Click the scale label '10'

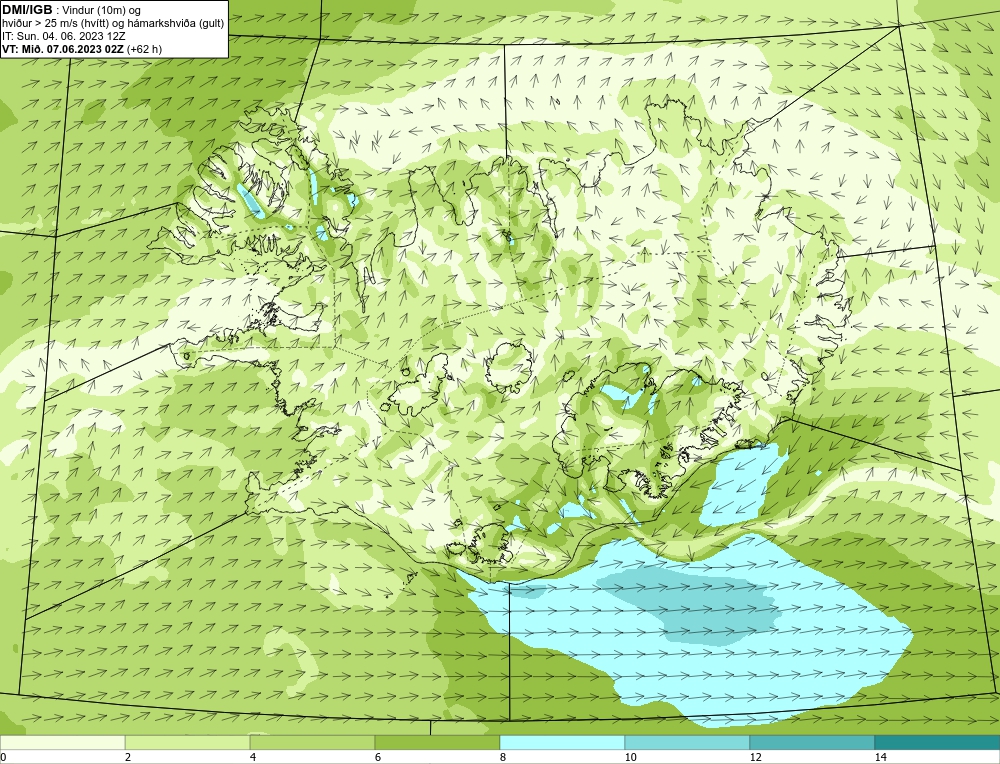[631, 757]
